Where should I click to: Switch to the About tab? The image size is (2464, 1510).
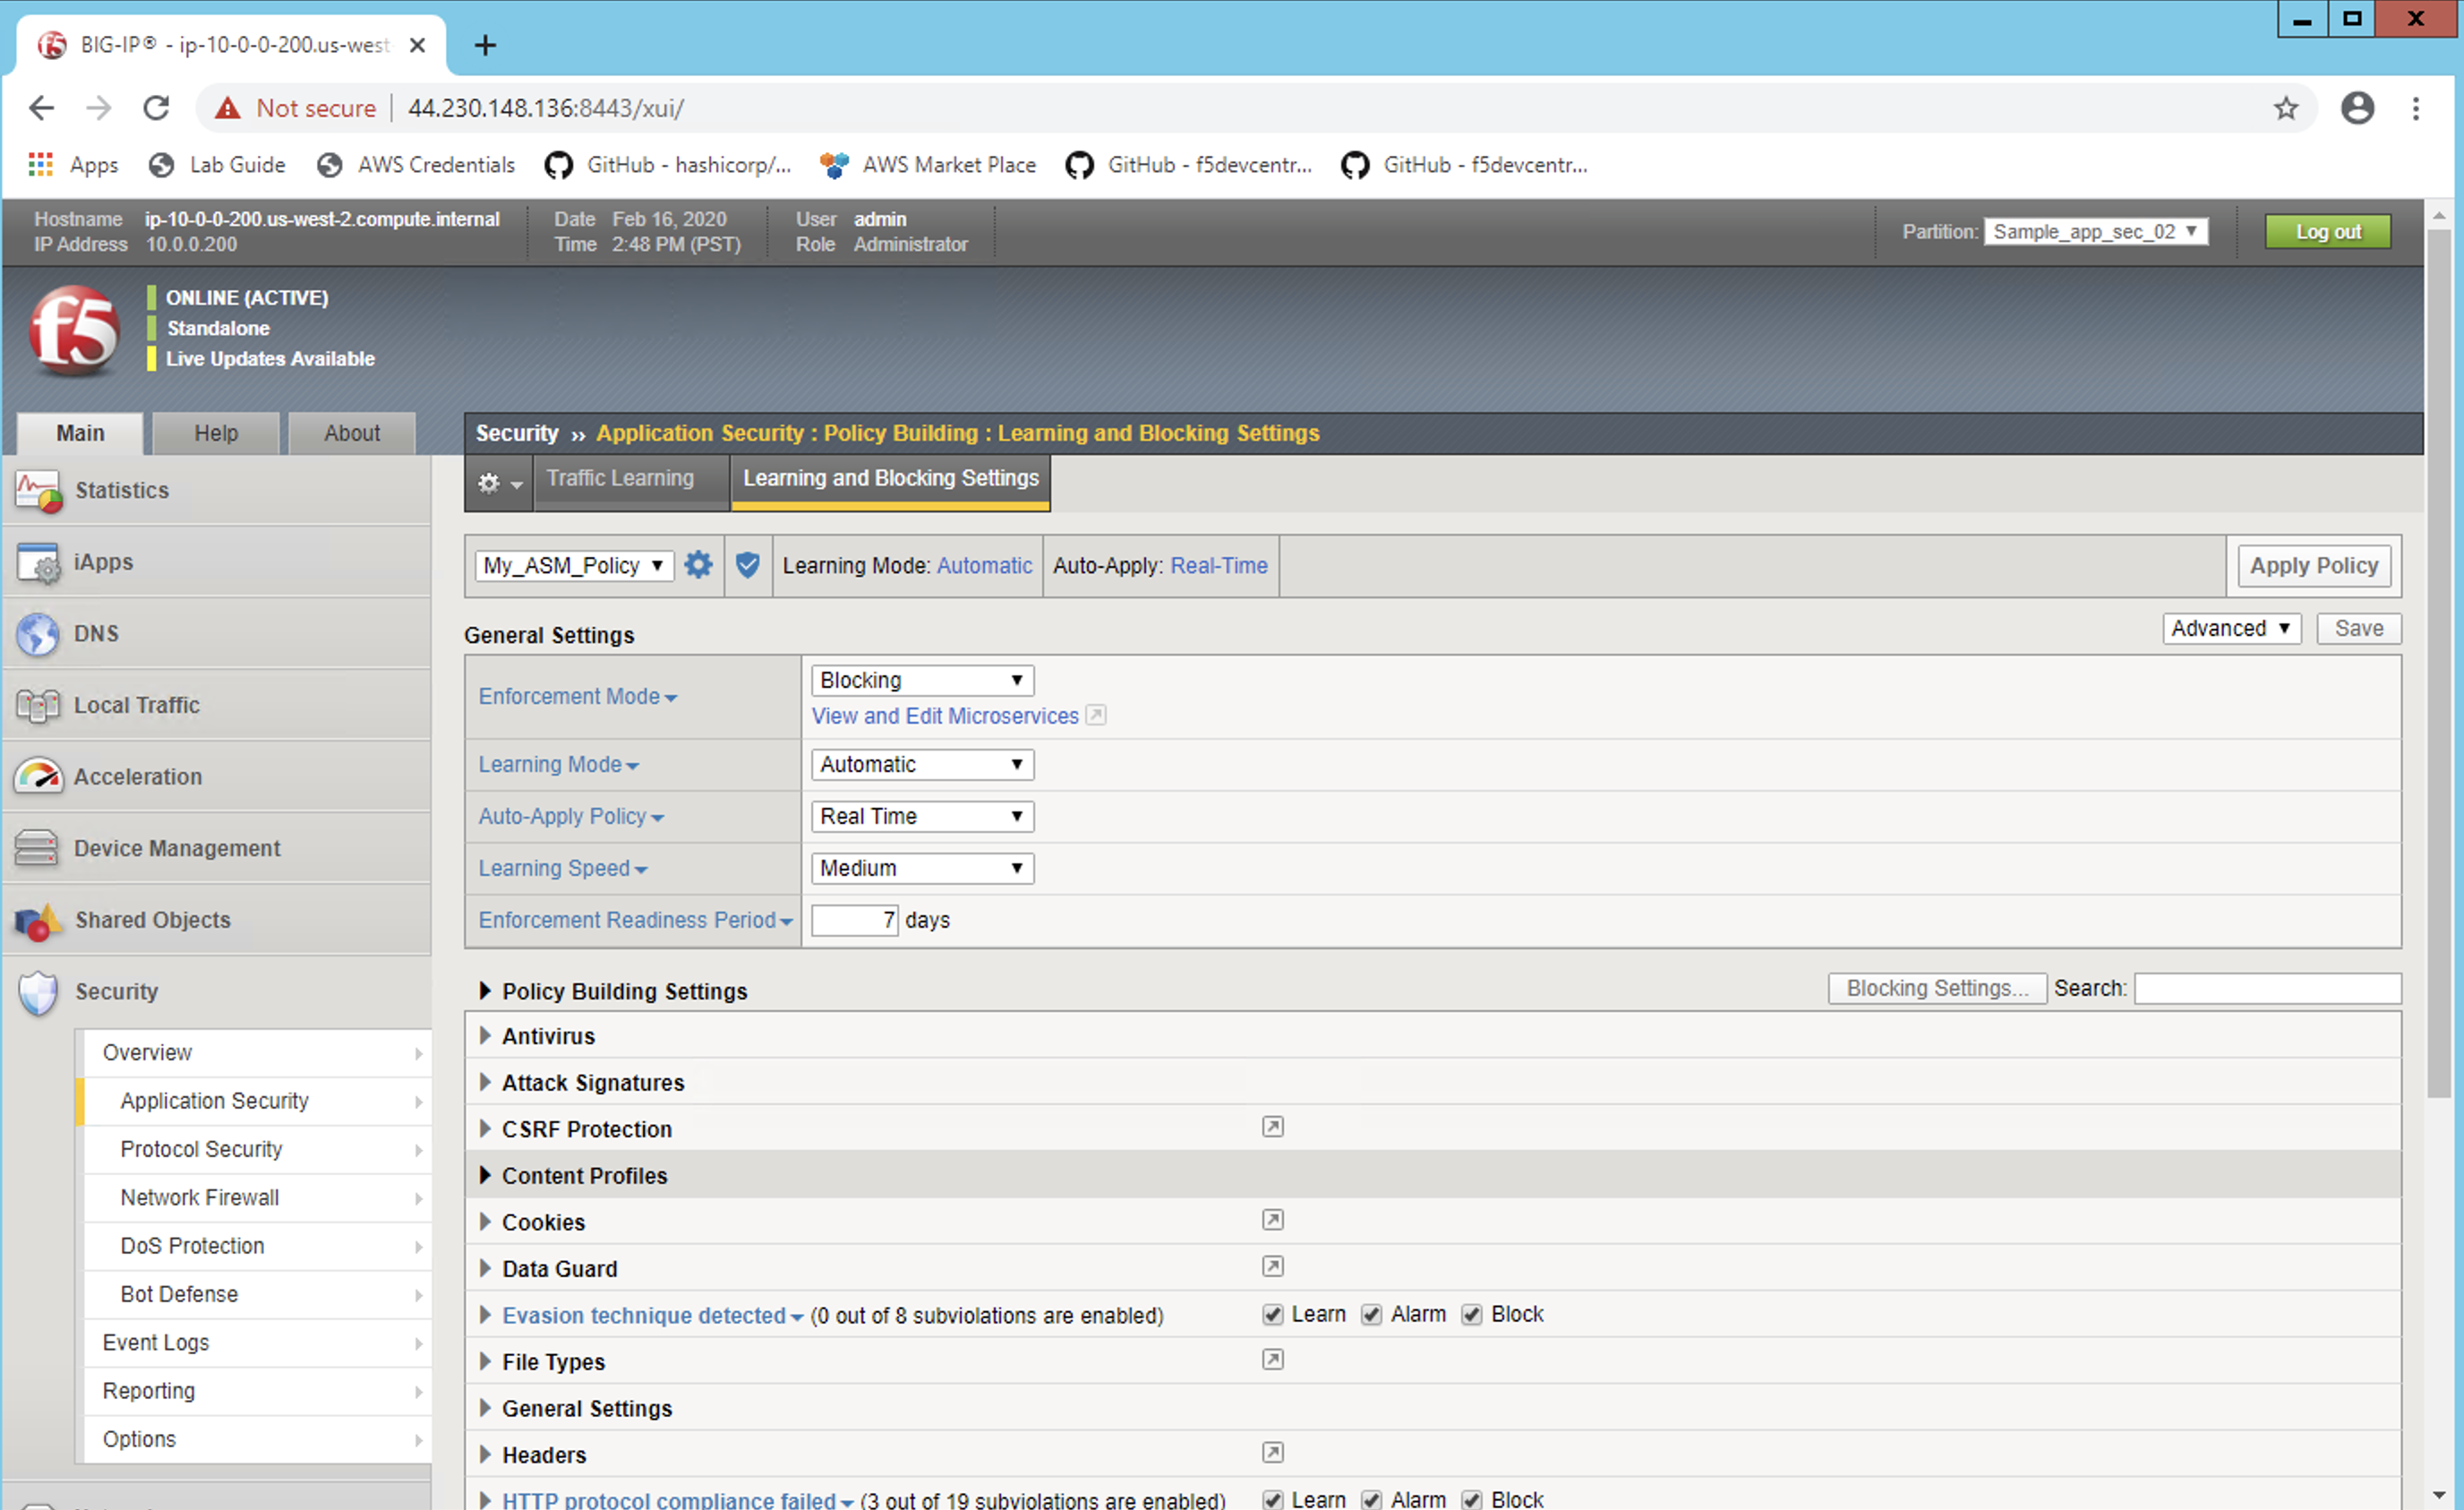click(x=352, y=434)
